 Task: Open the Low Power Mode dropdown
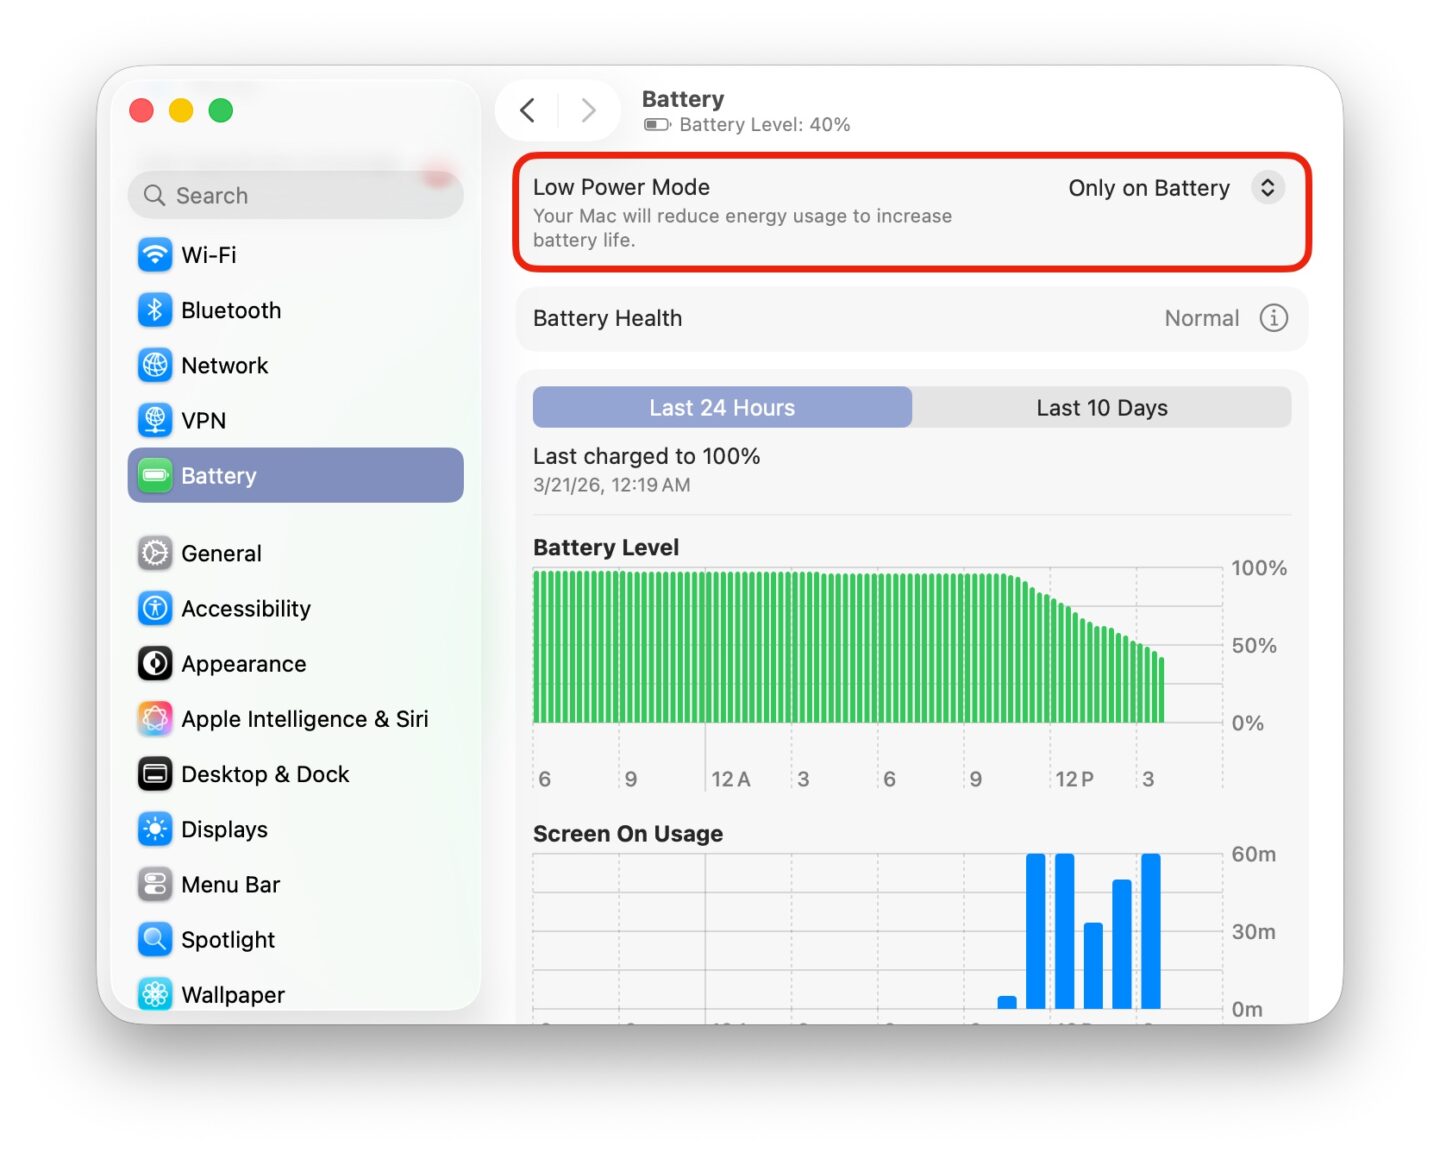[x=1267, y=187]
